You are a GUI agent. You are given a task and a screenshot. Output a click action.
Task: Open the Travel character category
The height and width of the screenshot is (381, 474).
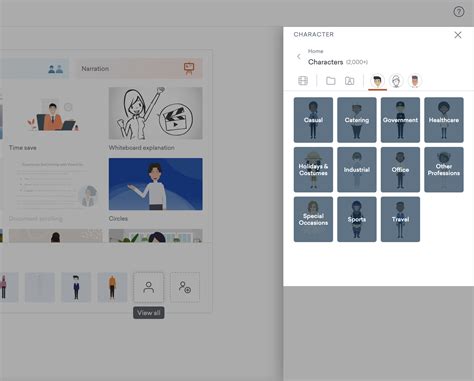400,219
